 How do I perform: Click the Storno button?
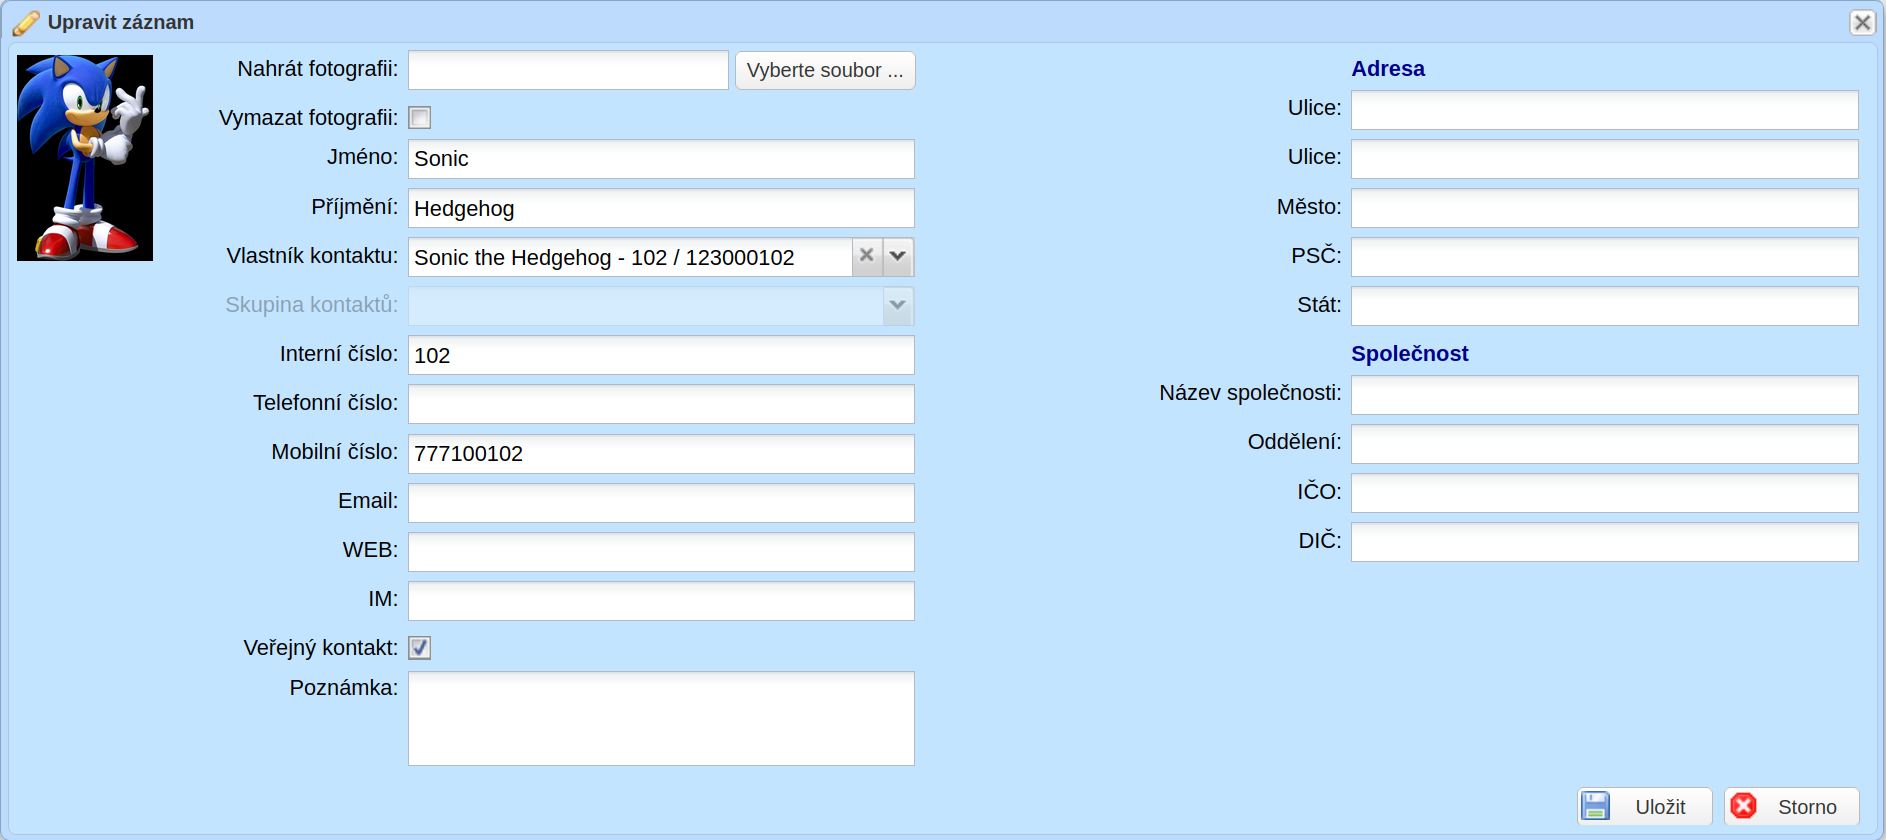pyautogui.click(x=1792, y=806)
